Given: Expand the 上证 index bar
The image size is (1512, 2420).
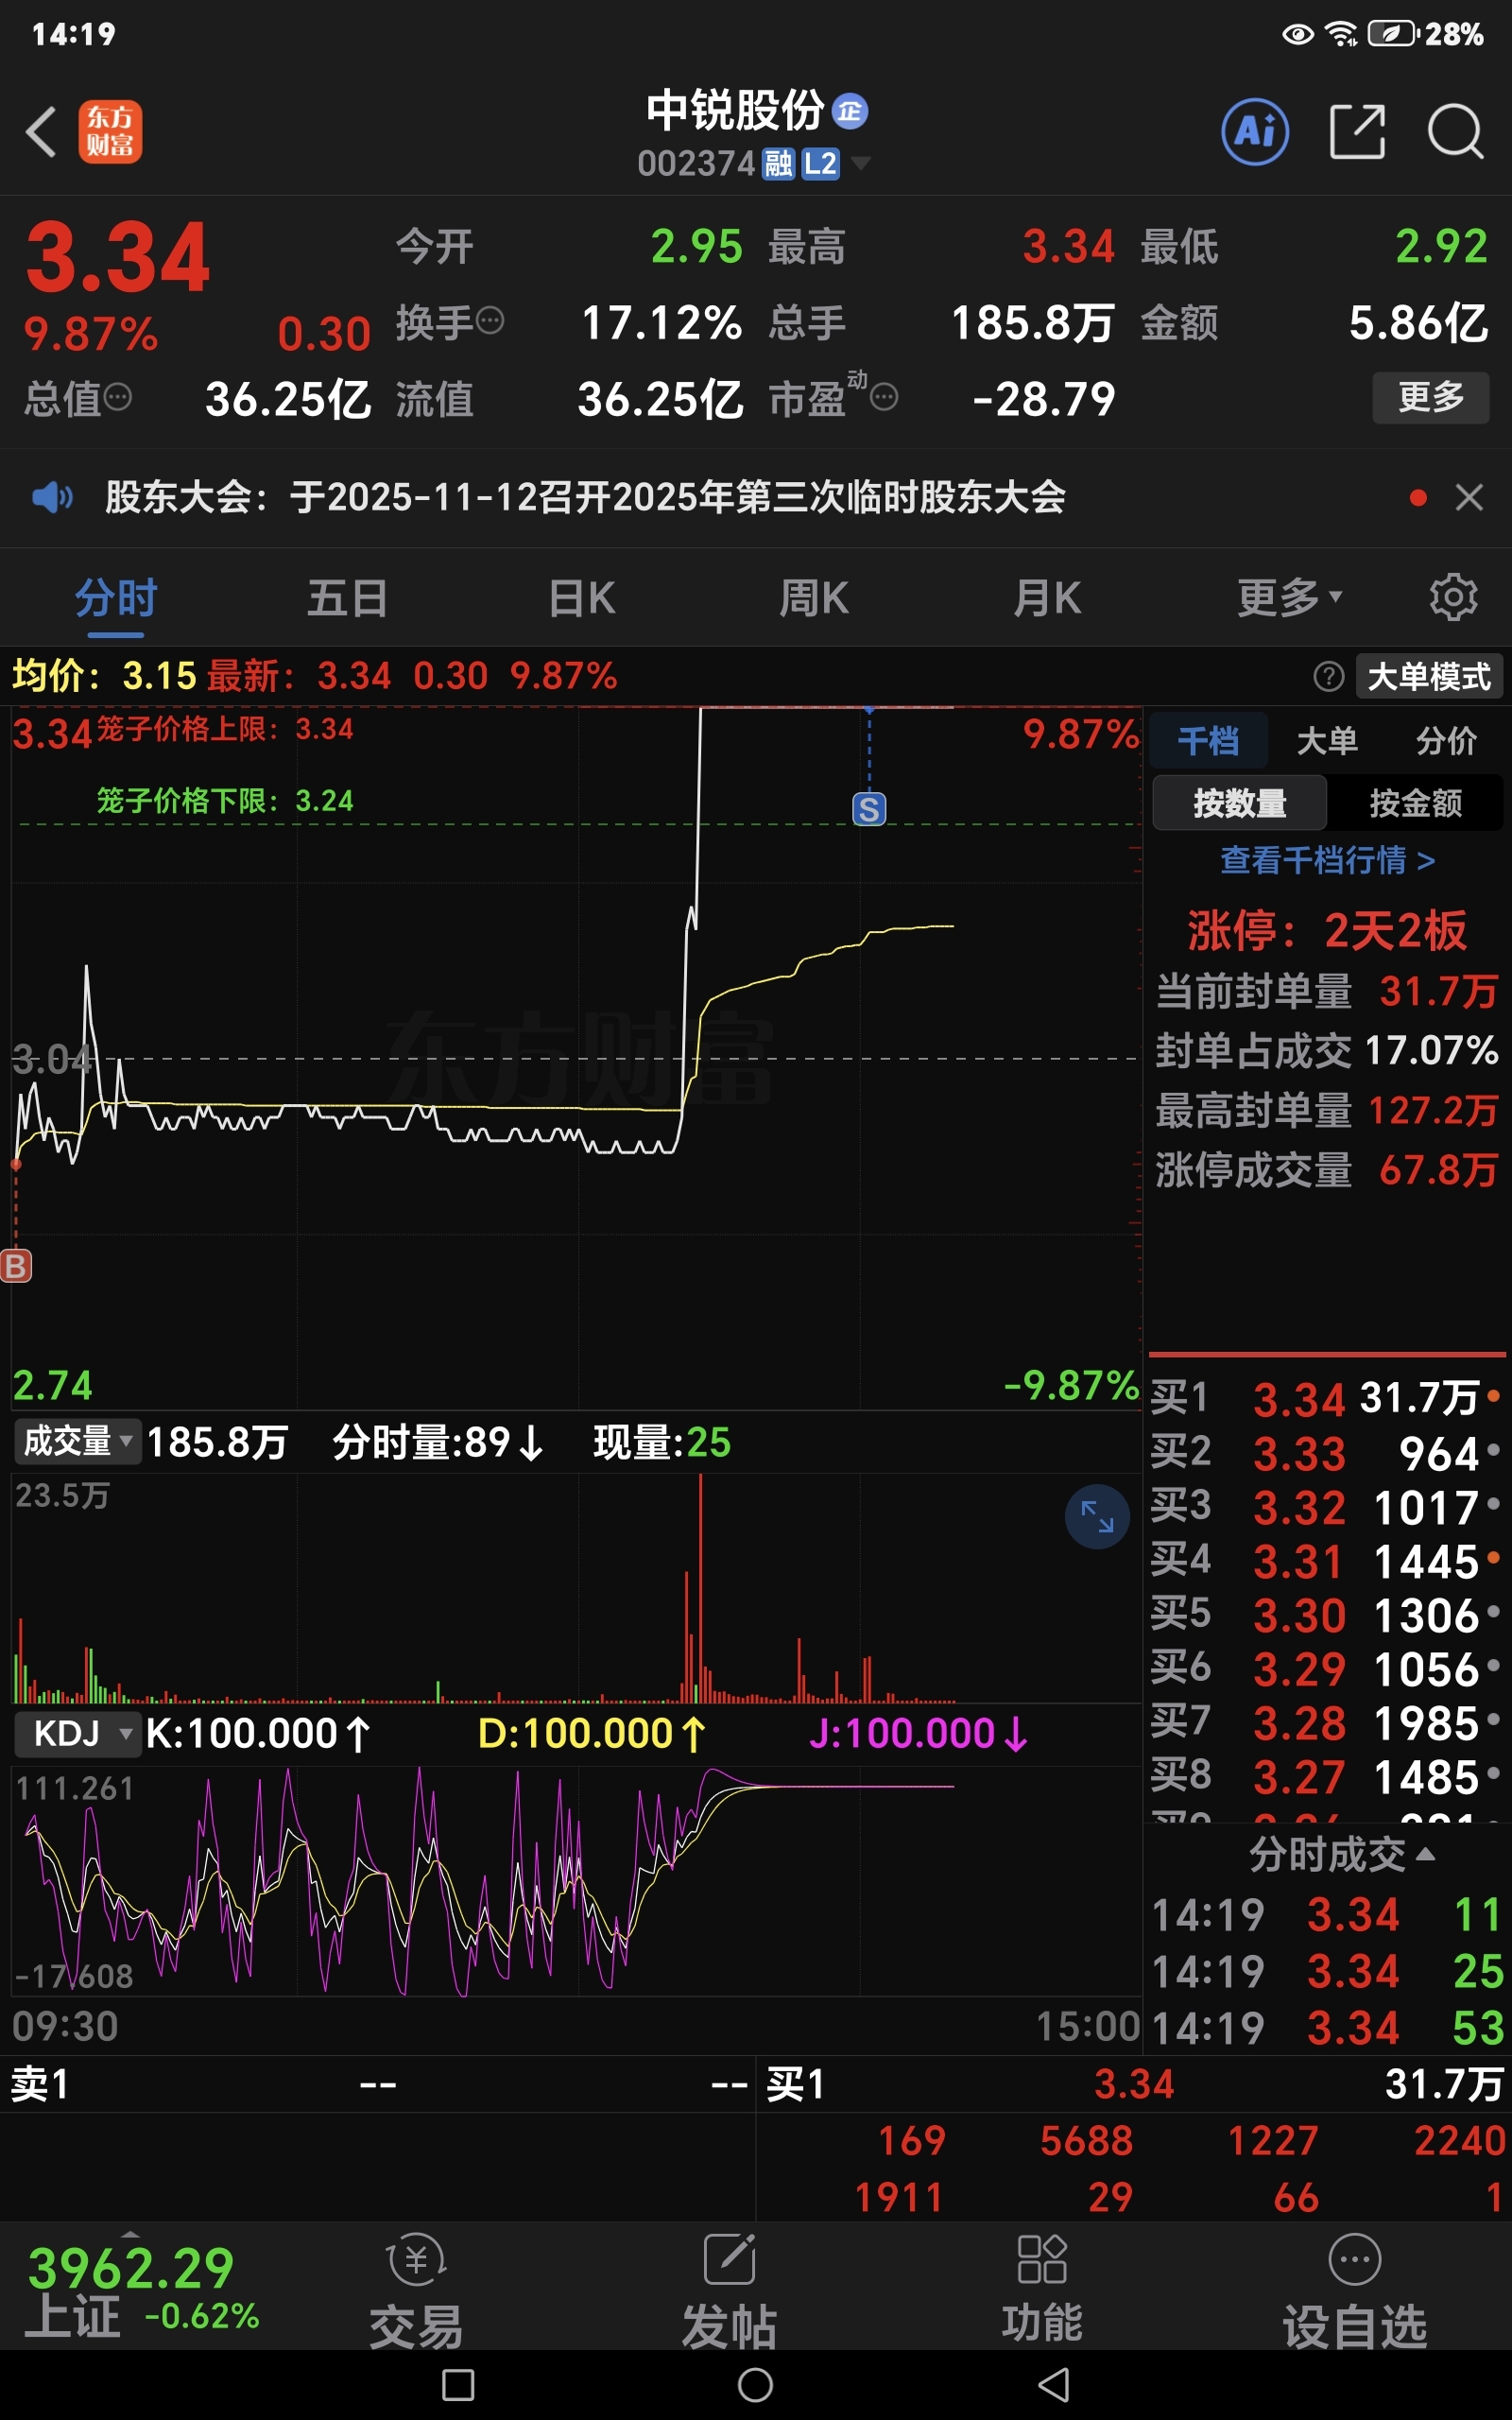Looking at the screenshot, I should click(x=131, y=2234).
